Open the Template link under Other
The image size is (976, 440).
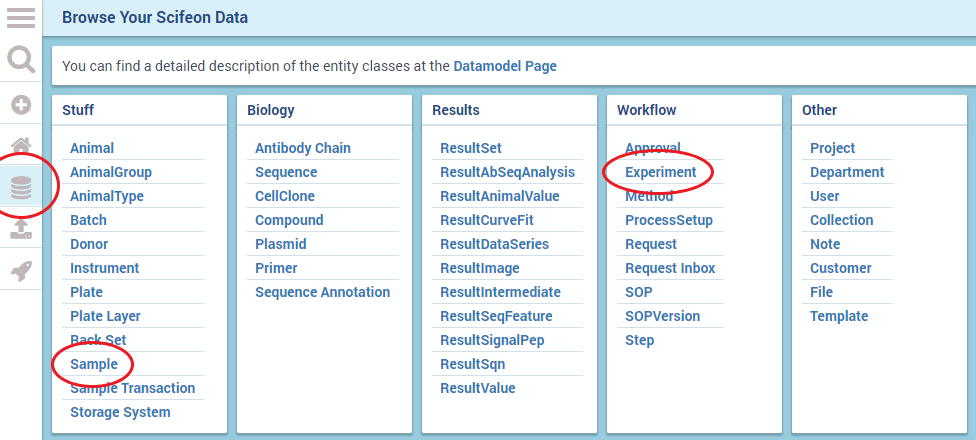pyautogui.click(x=839, y=316)
